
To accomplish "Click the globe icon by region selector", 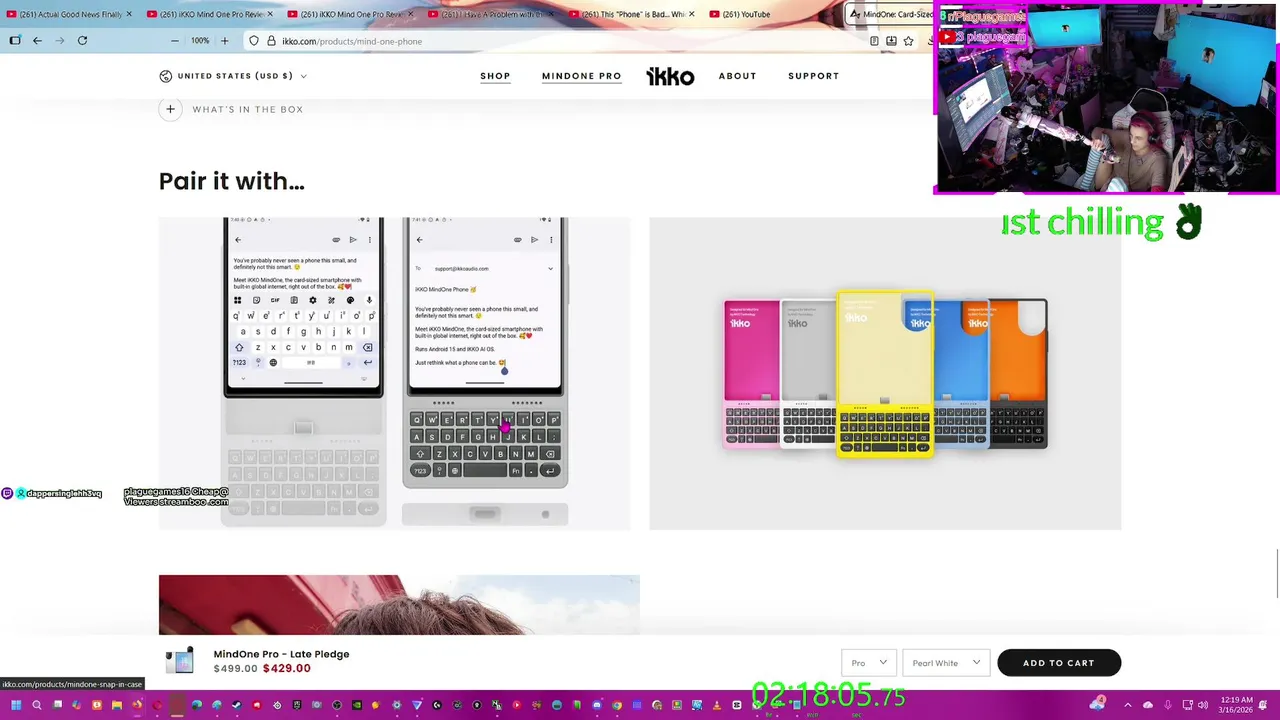I will (x=165, y=76).
